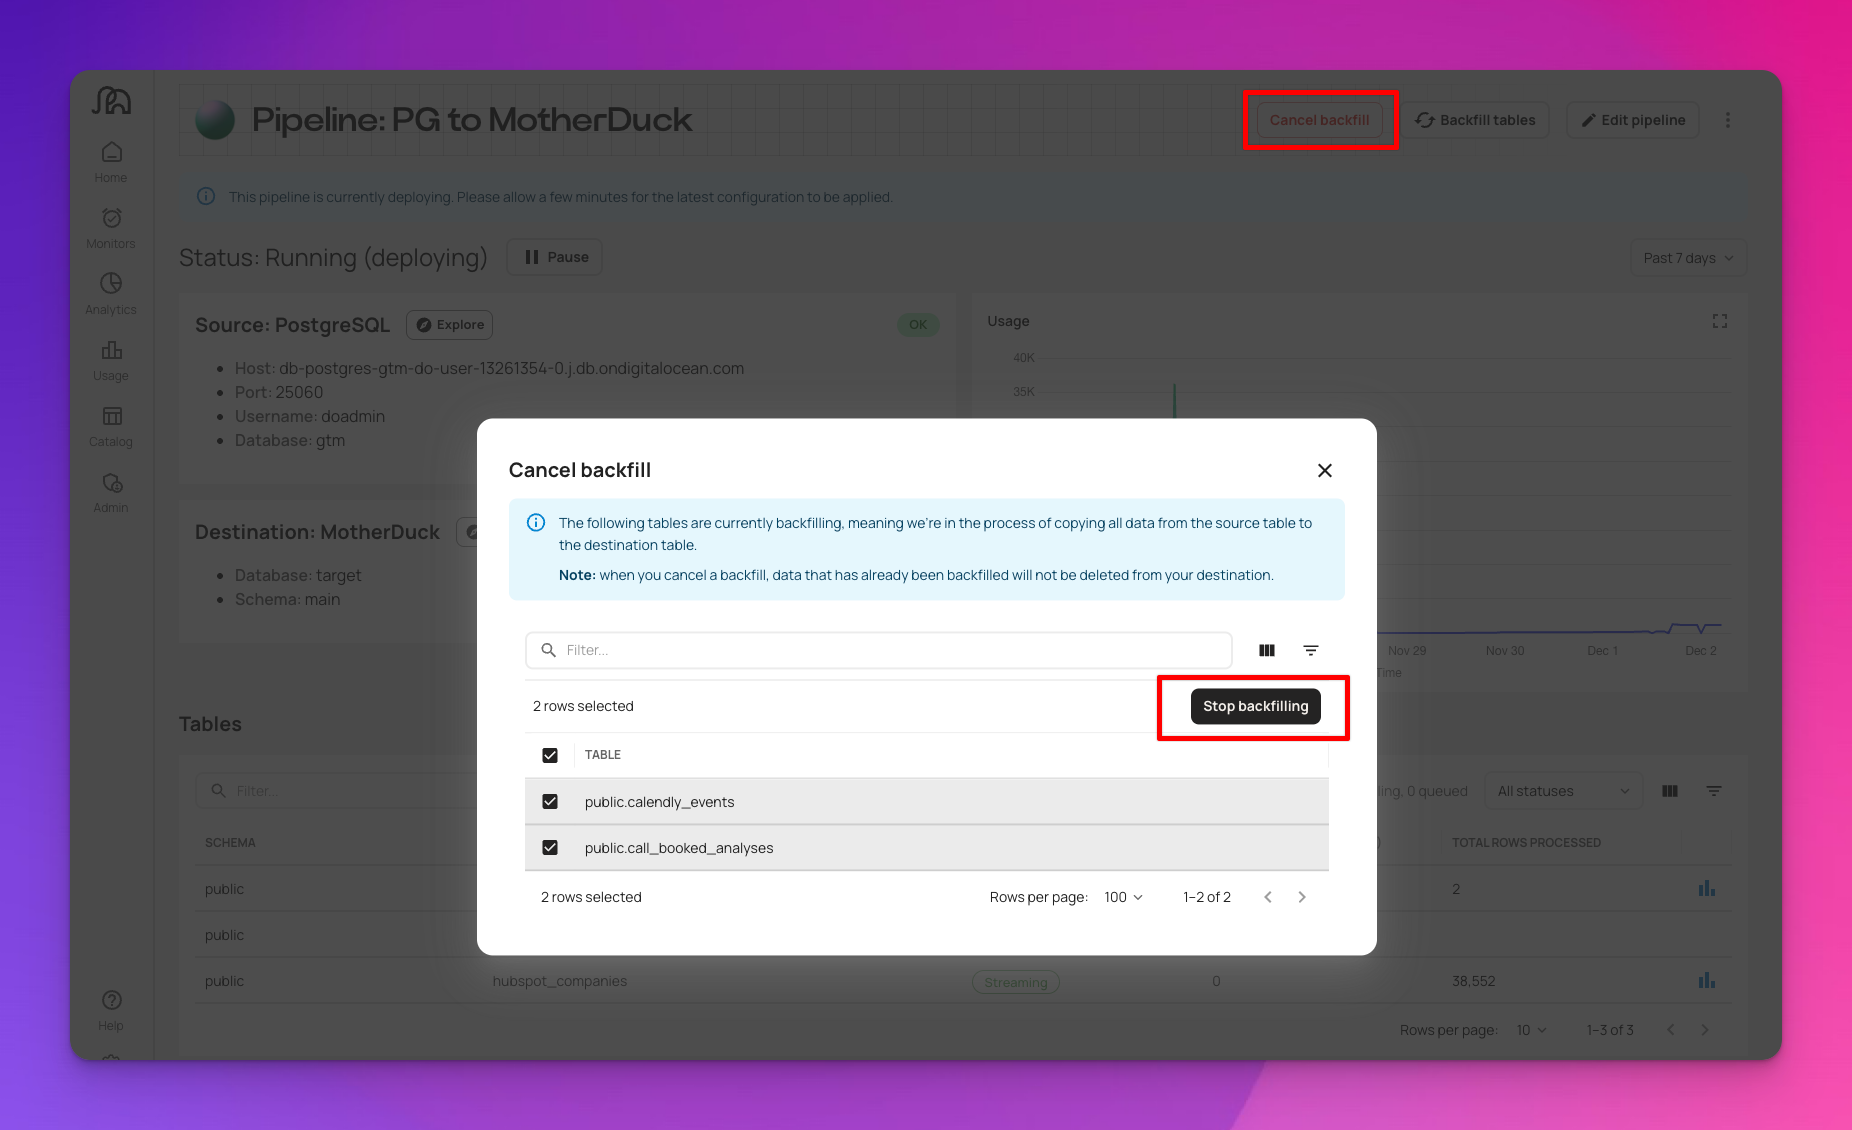Expand the Usage chart to fullscreen
Screen dimensions: 1852x1130
click(x=1720, y=321)
